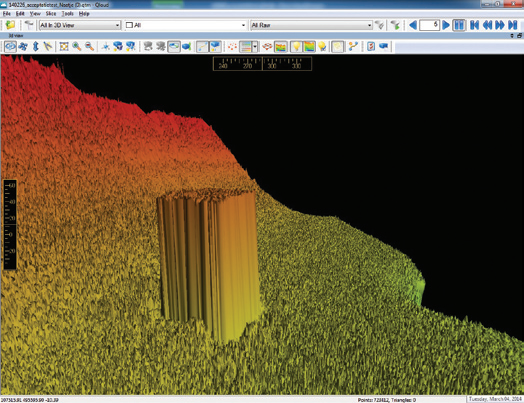
Task: Select the zoom out magnifier icon
Action: point(89,46)
